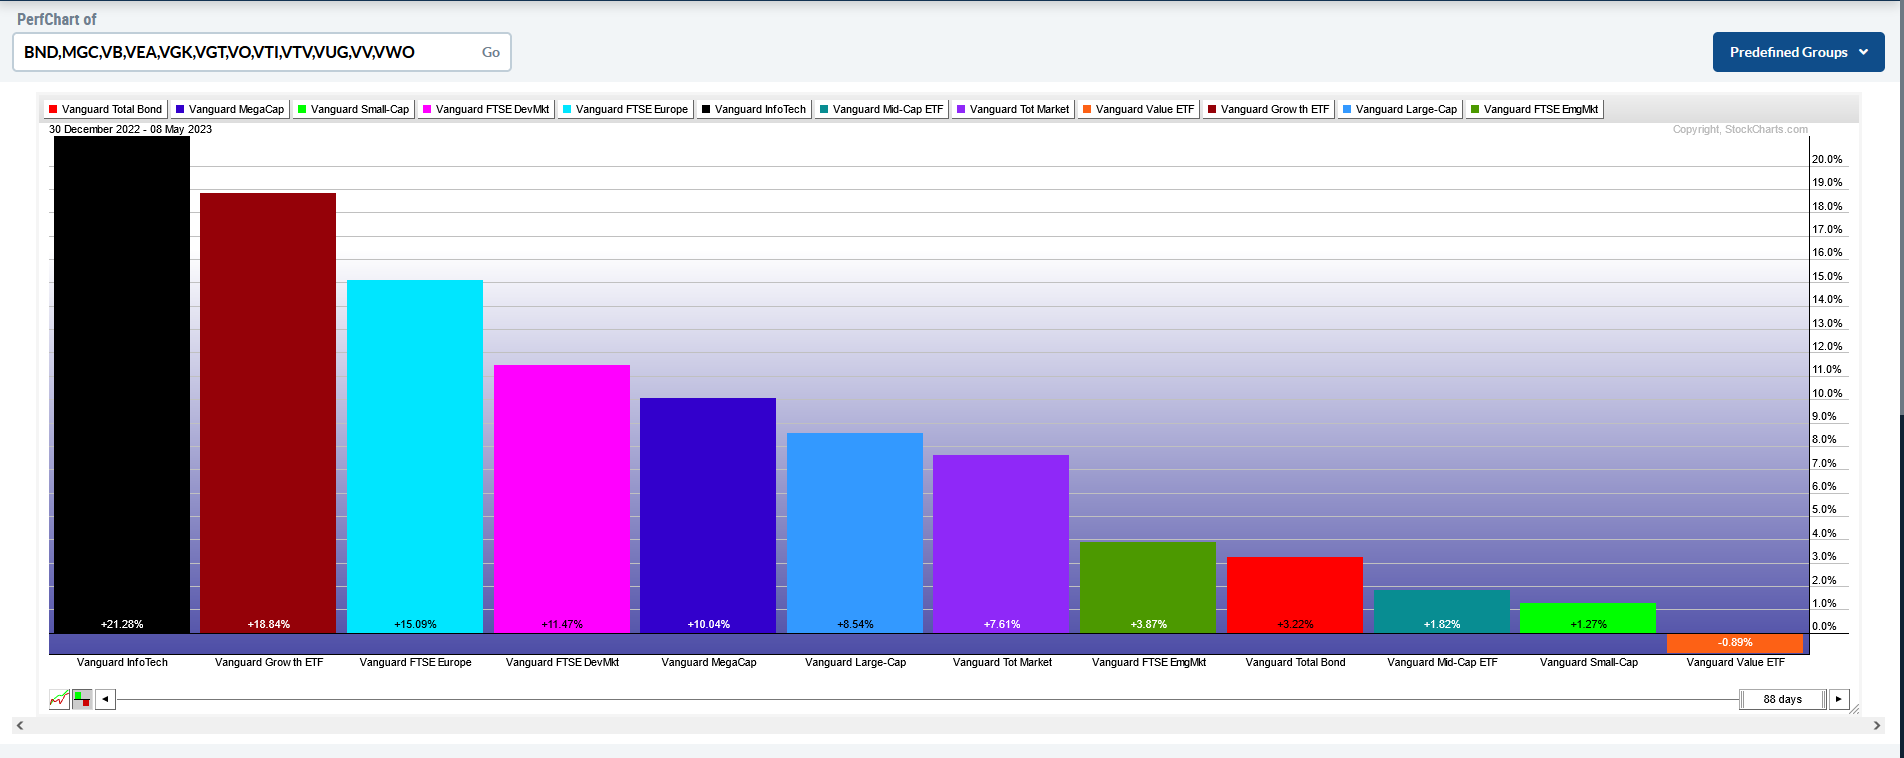Viewport: 1904px width, 758px height.
Task: Toggle Vanguard Total Bond legend item
Action: tap(105, 109)
